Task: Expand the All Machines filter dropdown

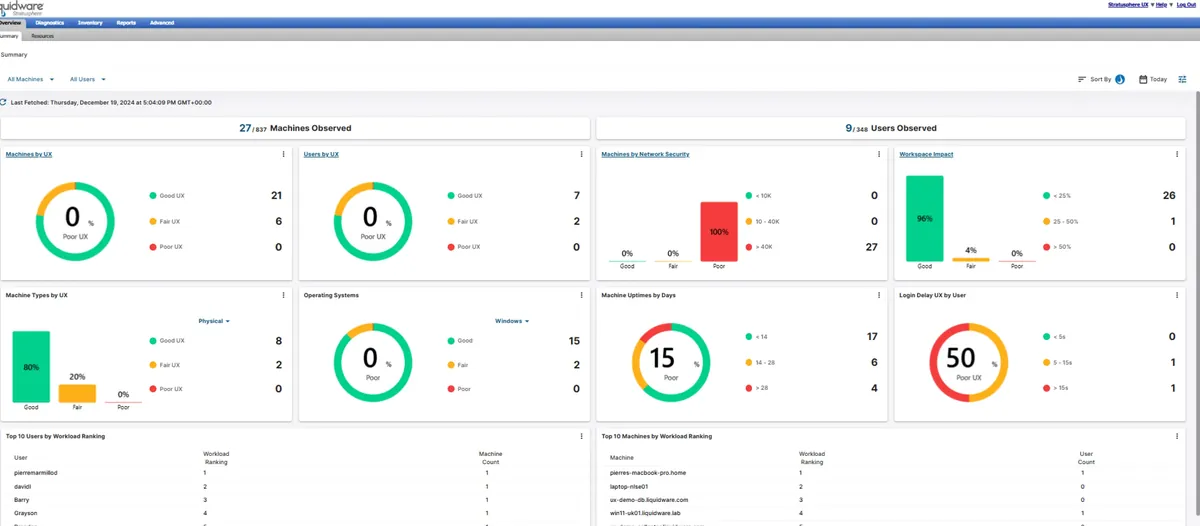Action: point(31,79)
